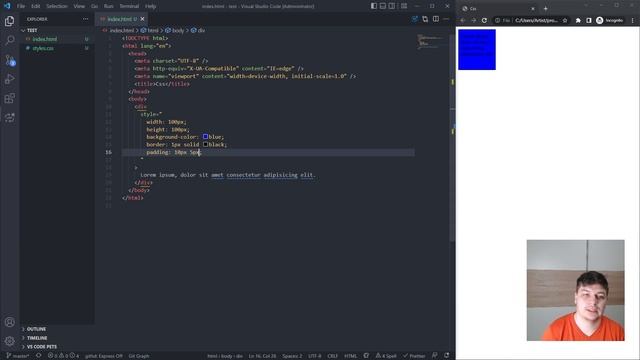The height and width of the screenshot is (360, 640).
Task: Toggle panel layout icon in title bar
Action: tap(383, 6)
